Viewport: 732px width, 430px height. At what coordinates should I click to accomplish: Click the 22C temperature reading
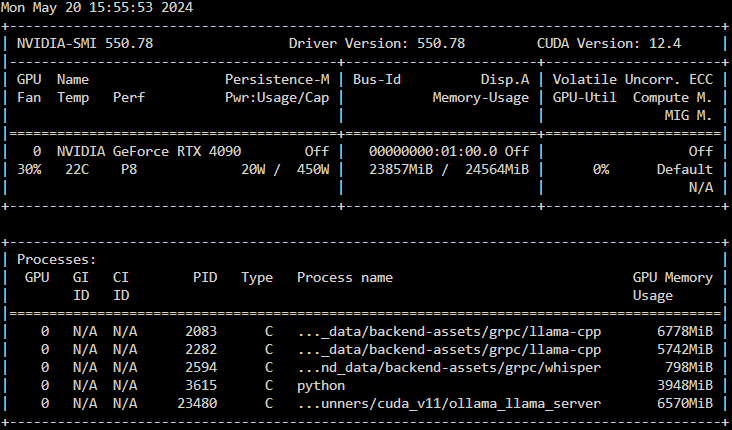pos(77,169)
